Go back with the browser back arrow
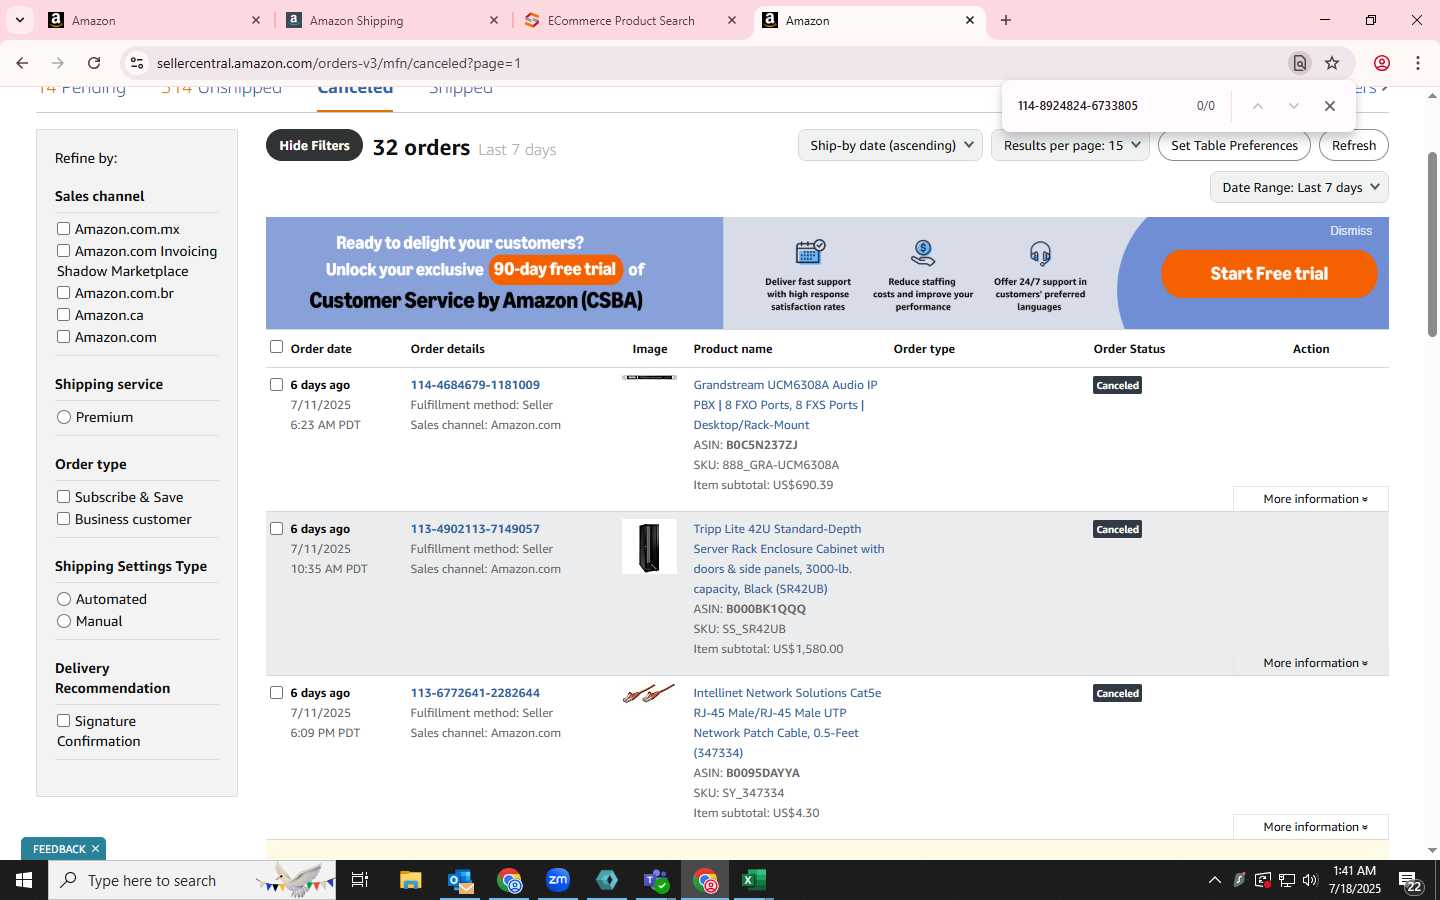1440x900 pixels. 22,63
